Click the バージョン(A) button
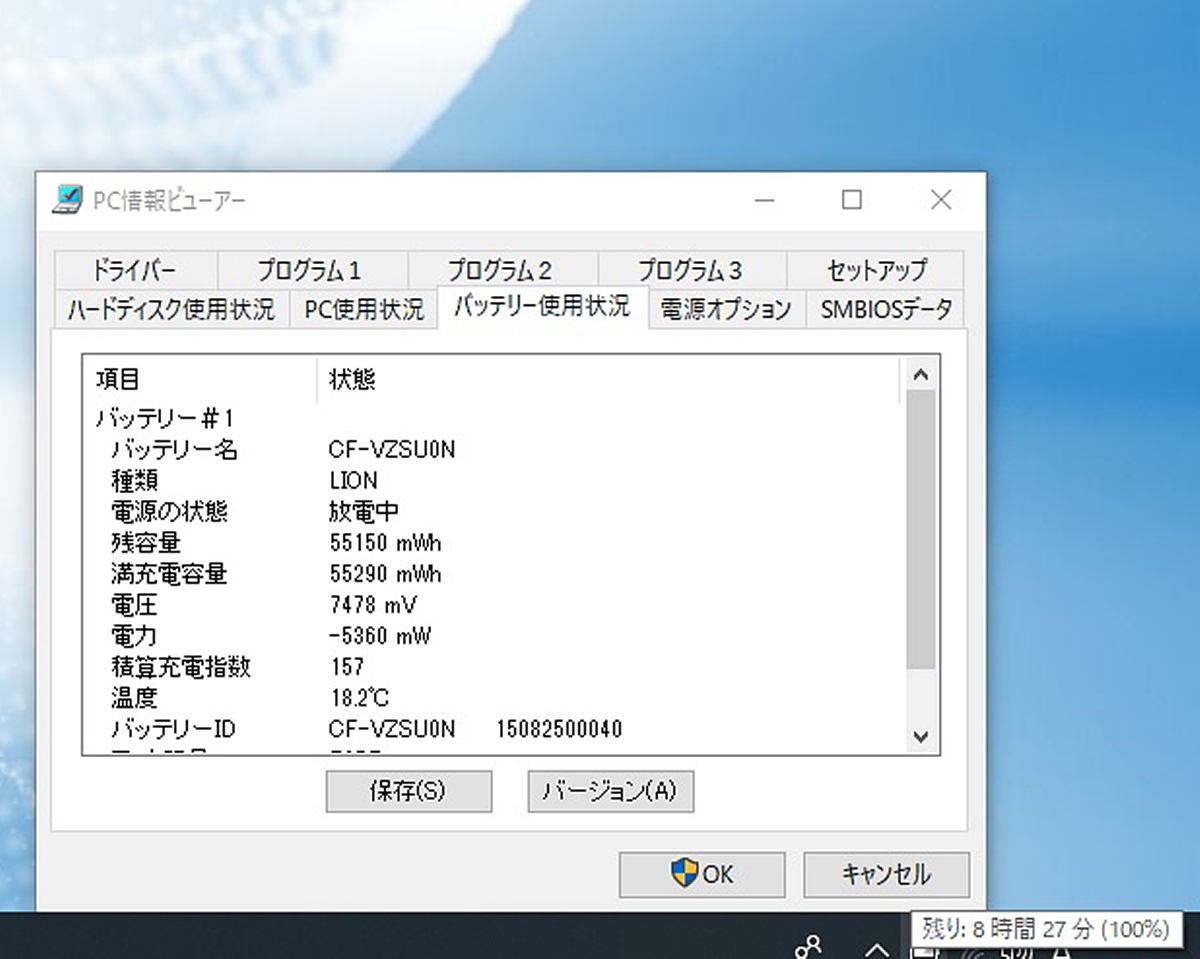 610,791
